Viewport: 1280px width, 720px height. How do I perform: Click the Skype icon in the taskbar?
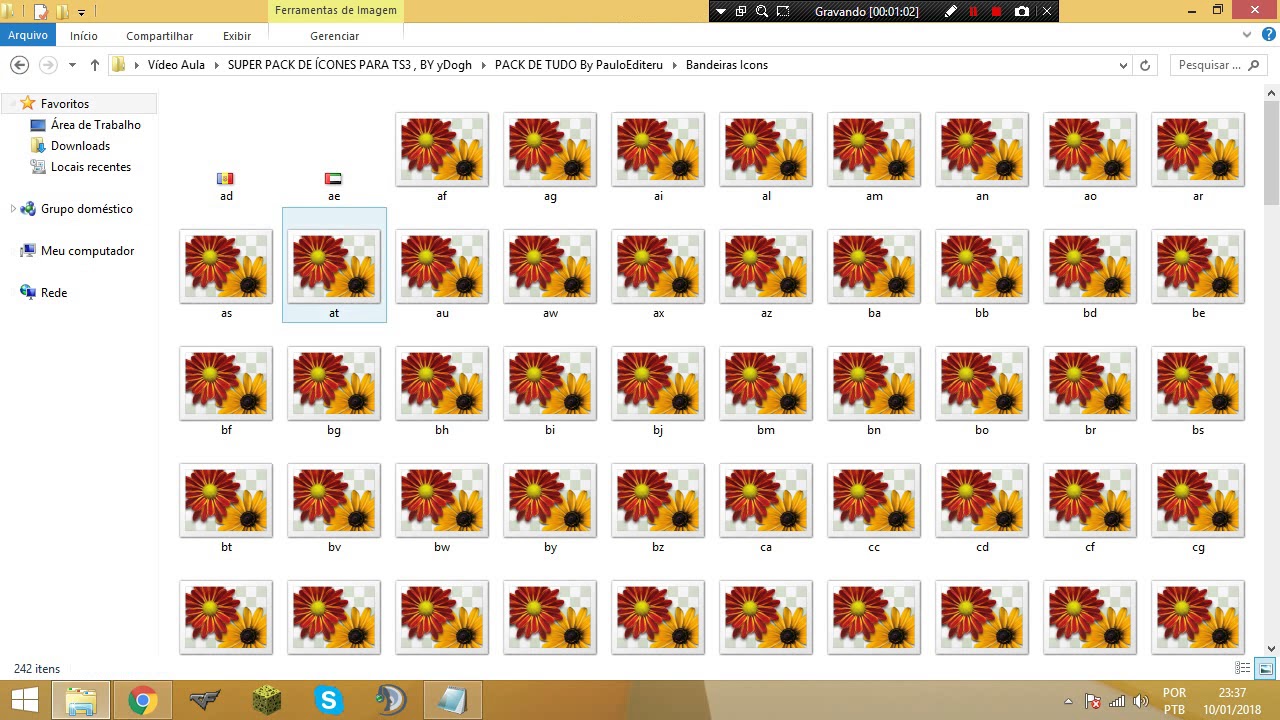pos(328,700)
